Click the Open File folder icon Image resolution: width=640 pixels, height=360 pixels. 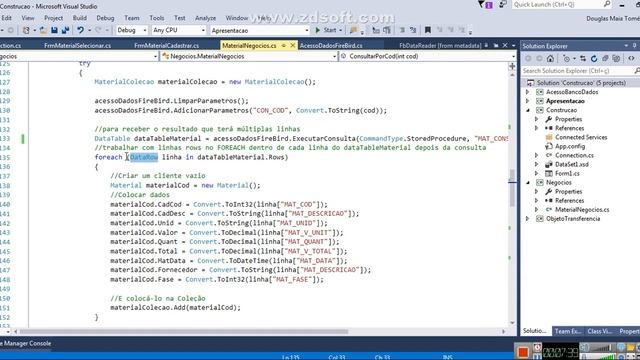(x=43, y=30)
